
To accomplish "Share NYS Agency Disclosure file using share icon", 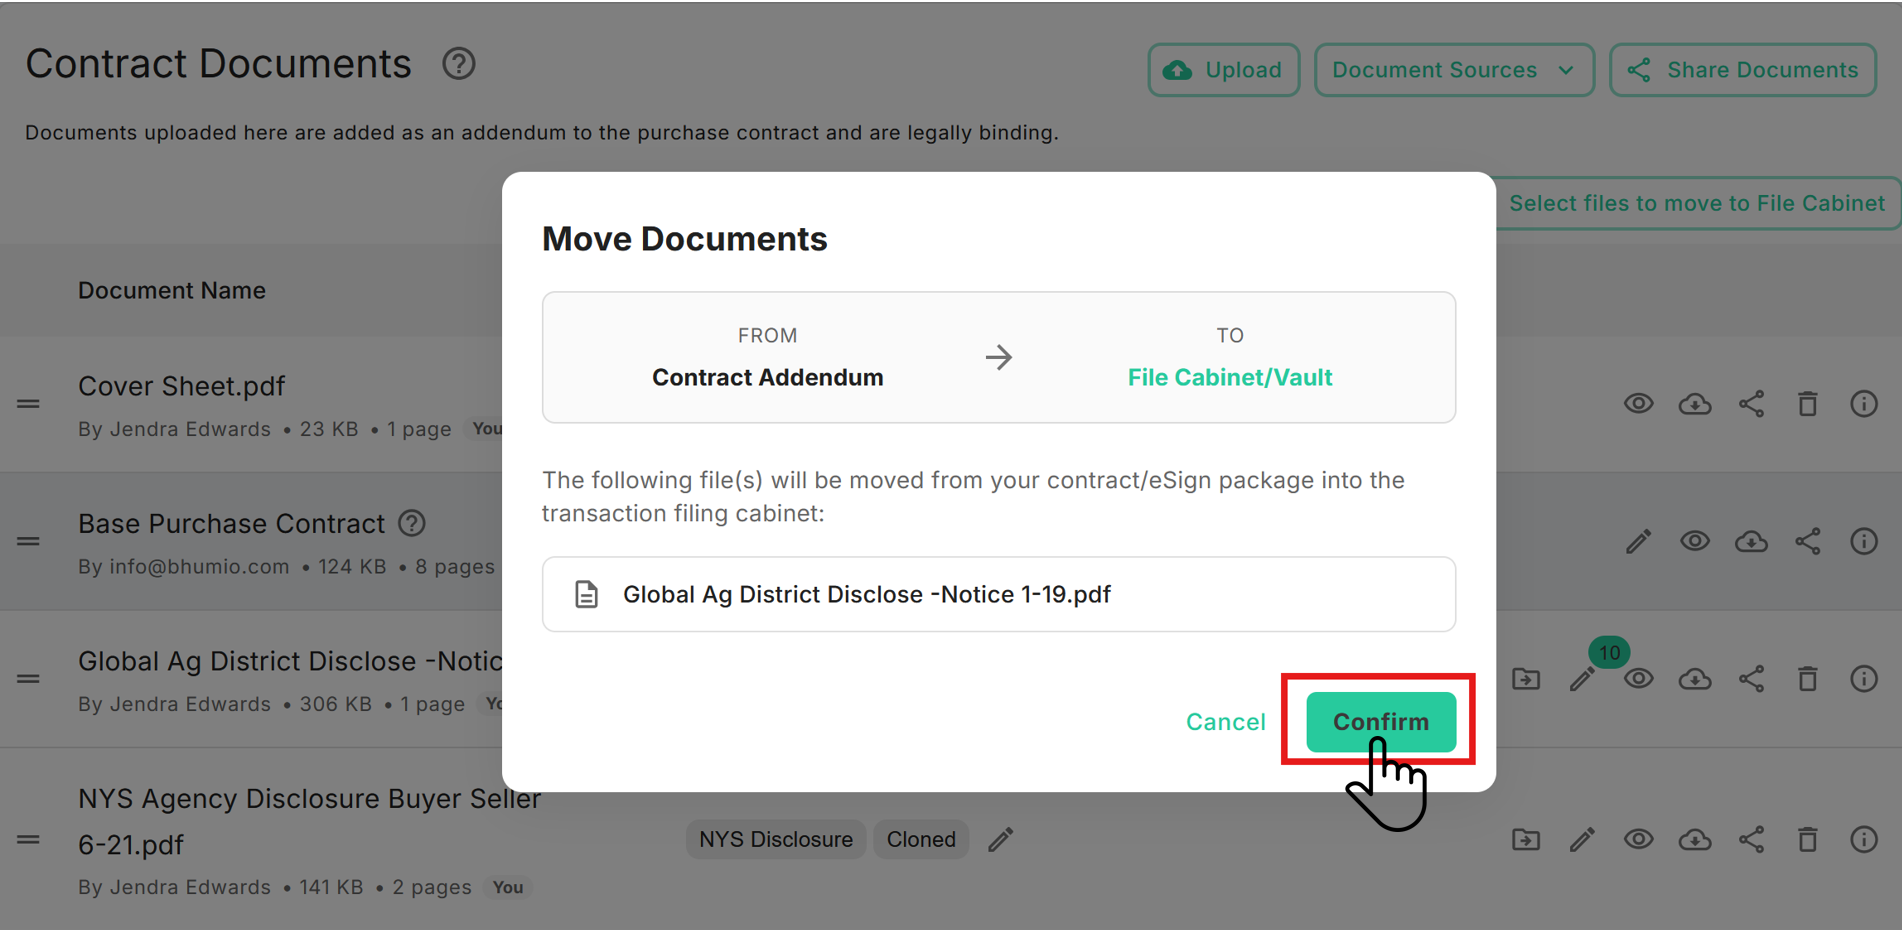I will coord(1751,839).
